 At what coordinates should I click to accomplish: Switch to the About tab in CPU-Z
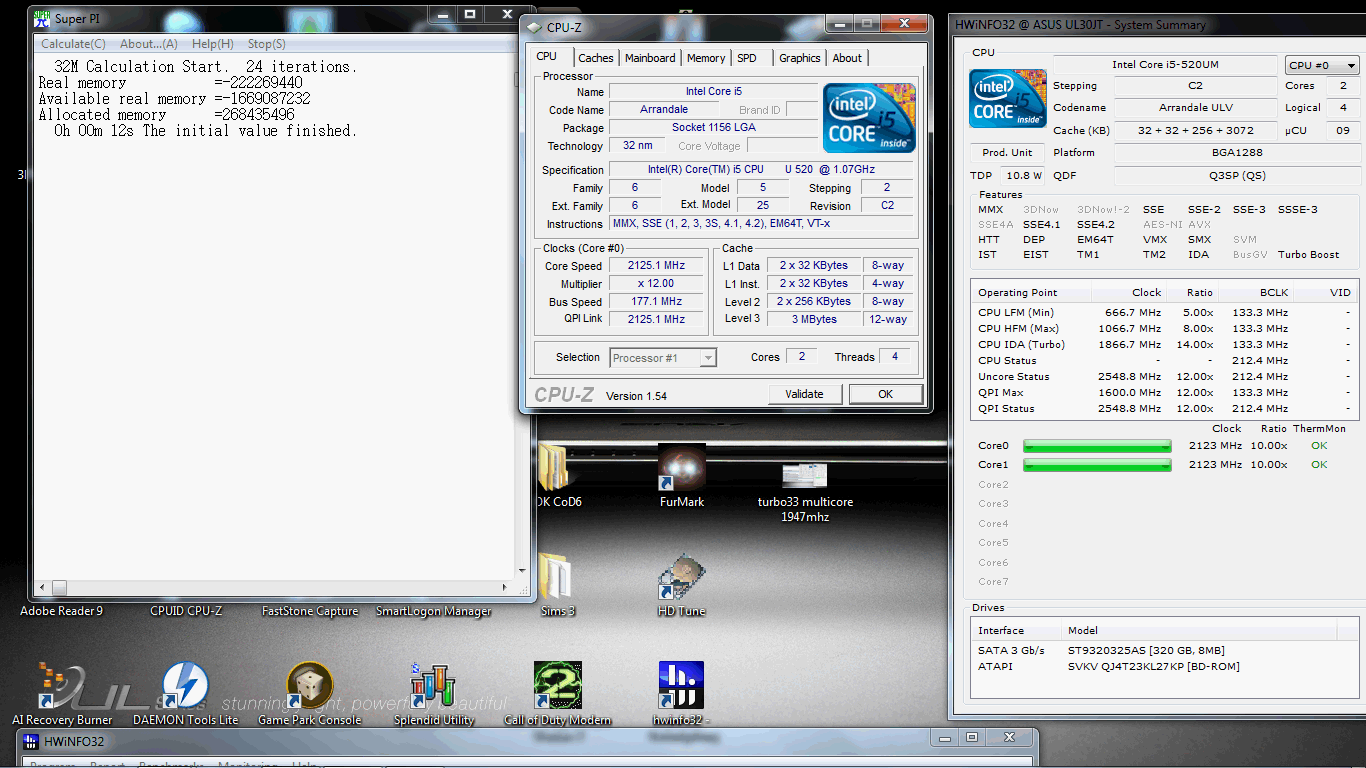point(847,58)
